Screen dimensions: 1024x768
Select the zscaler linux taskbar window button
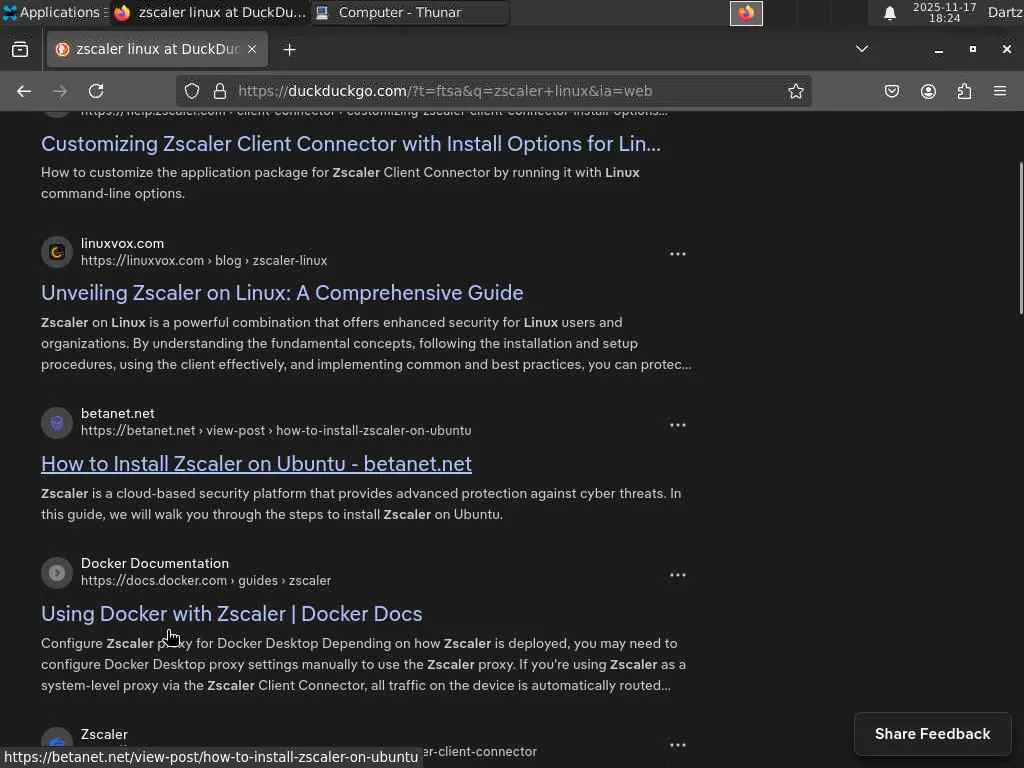pyautogui.click(x=209, y=12)
